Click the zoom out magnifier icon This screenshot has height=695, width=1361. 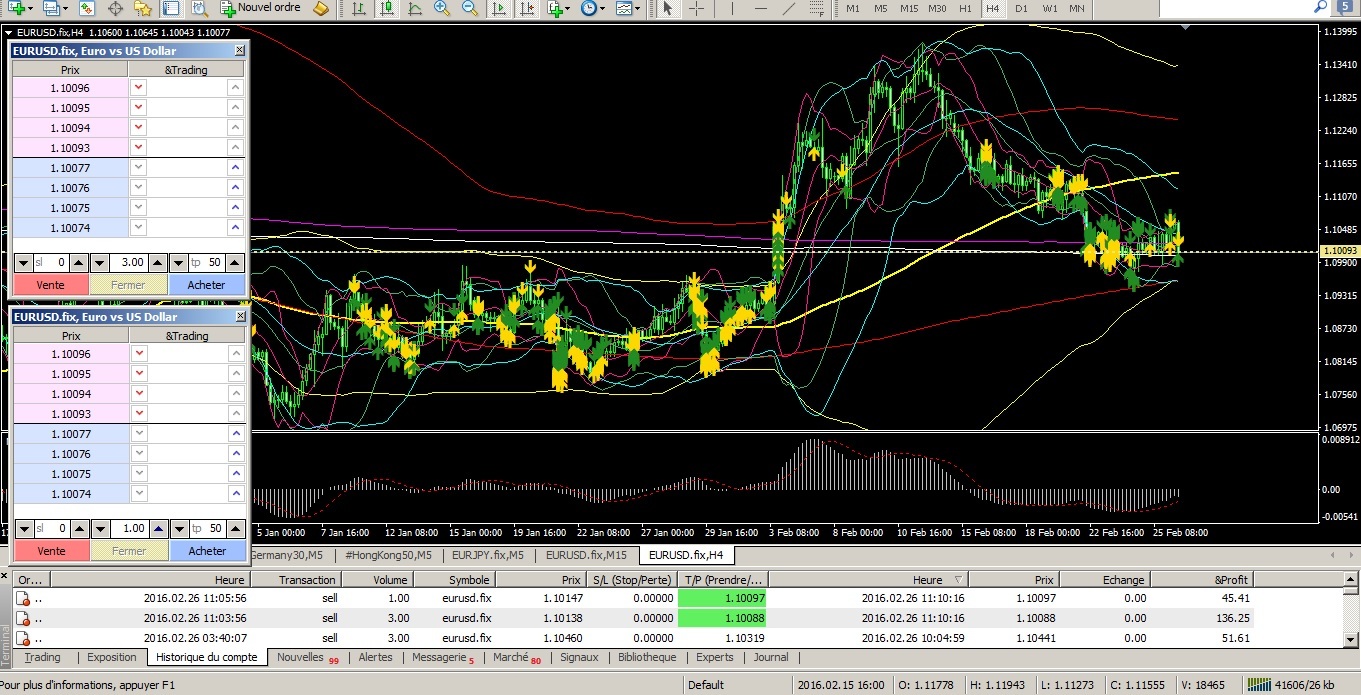click(469, 9)
